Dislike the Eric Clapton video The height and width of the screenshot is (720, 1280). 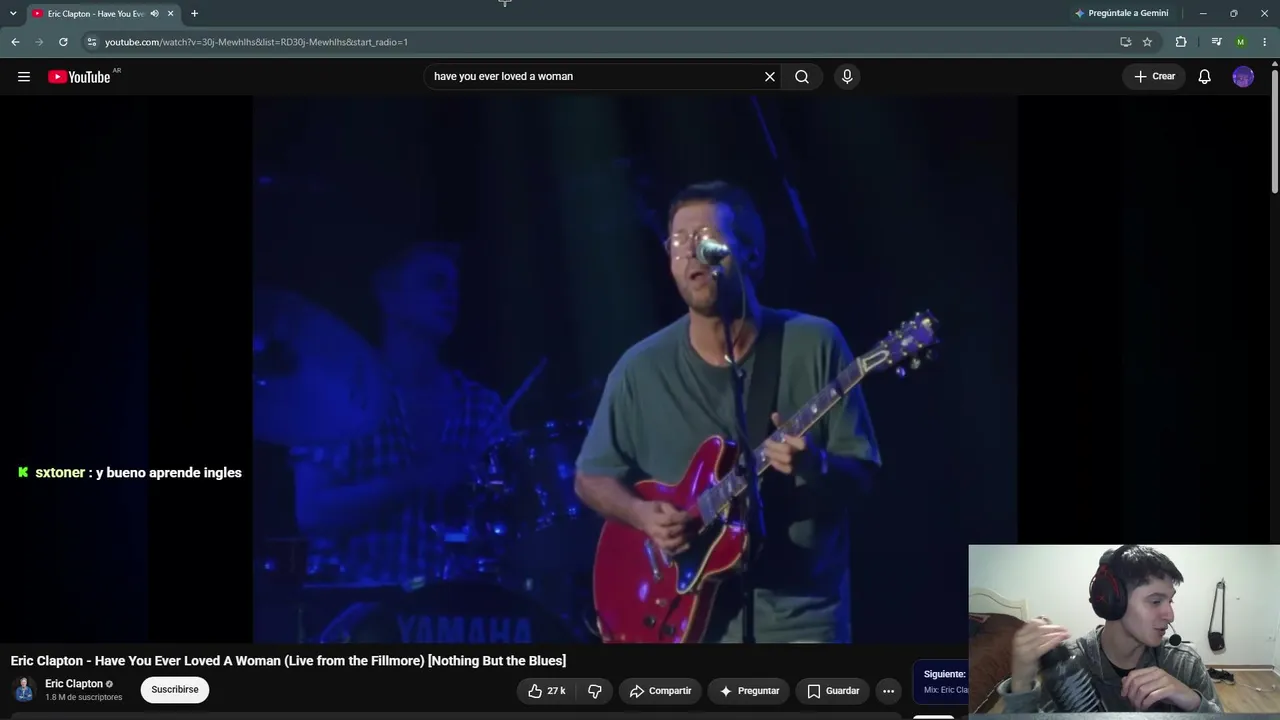pos(595,691)
